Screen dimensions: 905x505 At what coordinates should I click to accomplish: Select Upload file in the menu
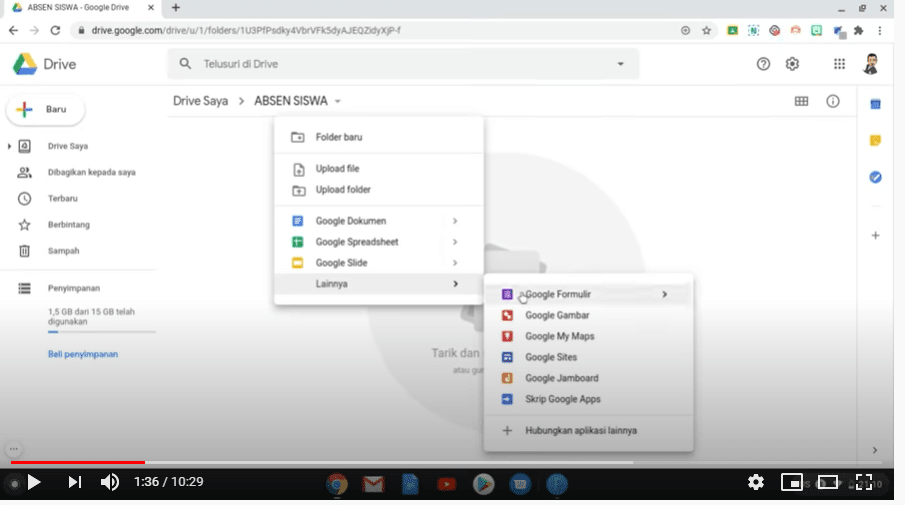379,169
